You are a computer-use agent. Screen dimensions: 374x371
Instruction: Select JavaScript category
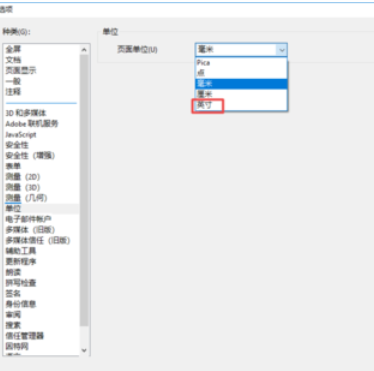click(x=21, y=134)
